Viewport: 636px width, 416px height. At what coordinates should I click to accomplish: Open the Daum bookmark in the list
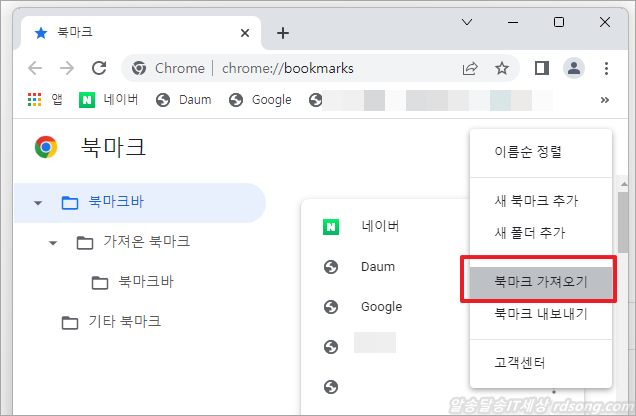378,267
